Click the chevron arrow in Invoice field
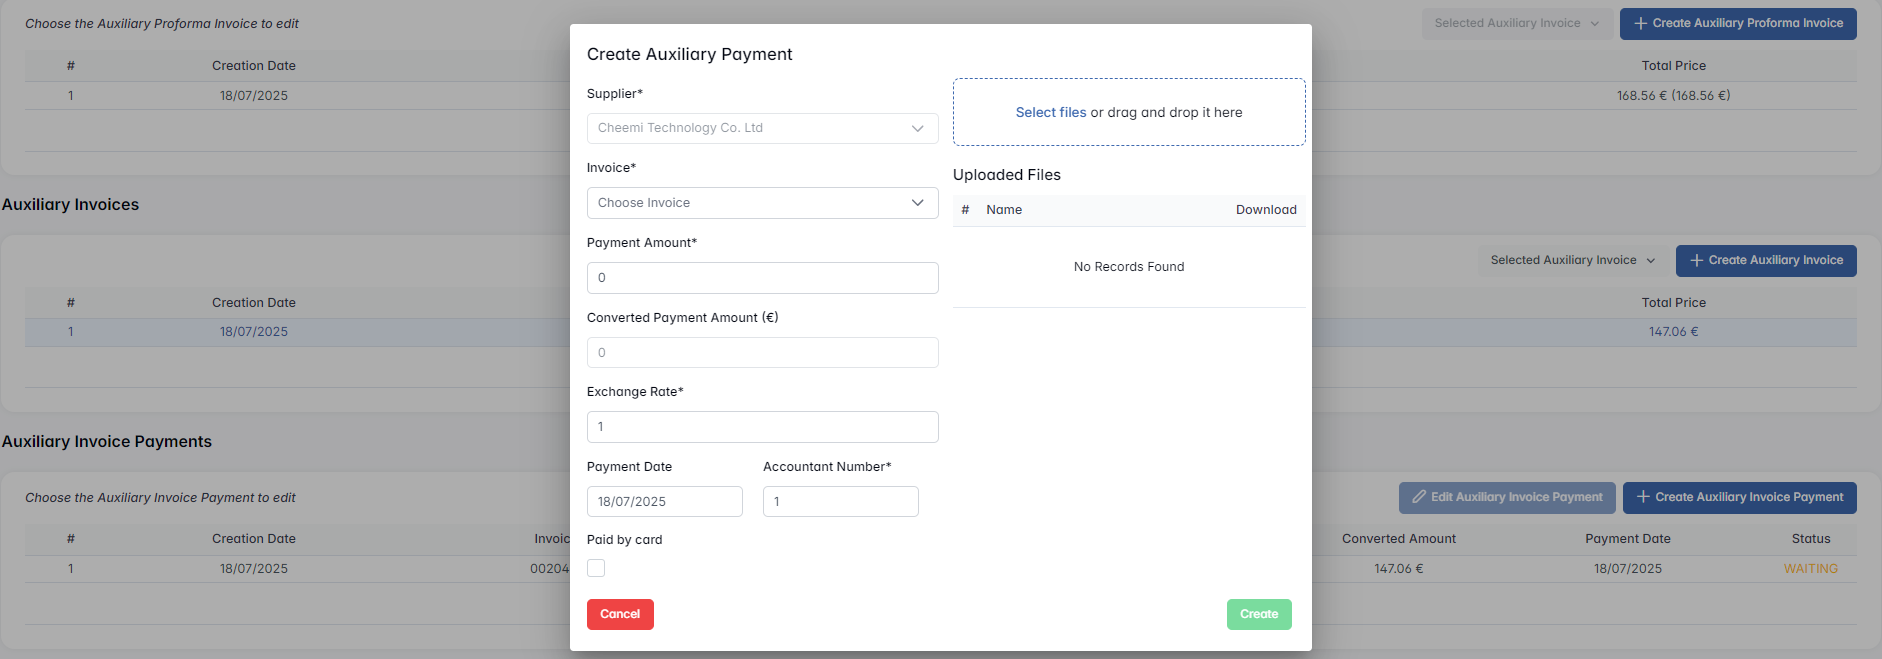Viewport: 1882px width, 659px height. click(x=917, y=203)
